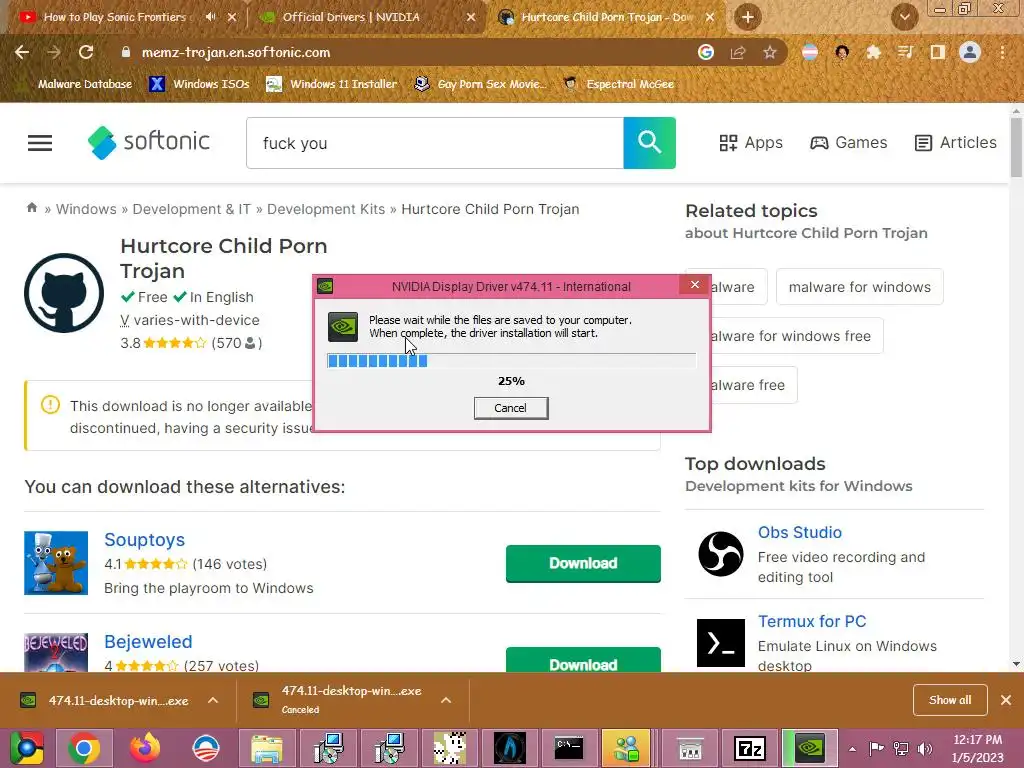This screenshot has width=1024, height=768.
Task: Open File Explorer from the taskbar
Action: pos(267,748)
